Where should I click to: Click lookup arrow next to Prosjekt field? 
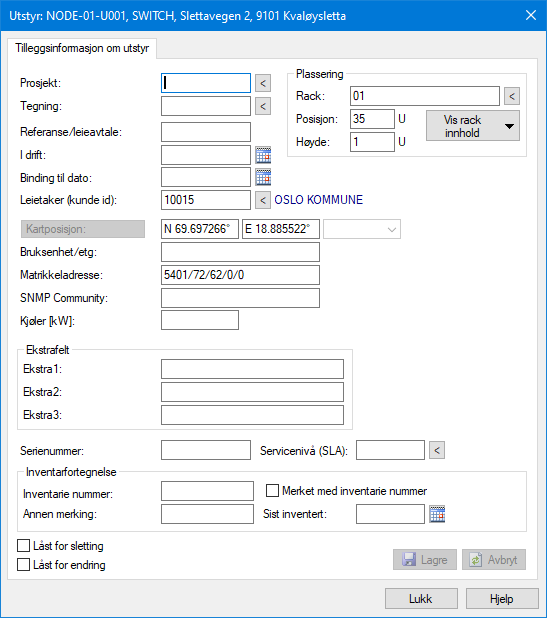click(263, 83)
